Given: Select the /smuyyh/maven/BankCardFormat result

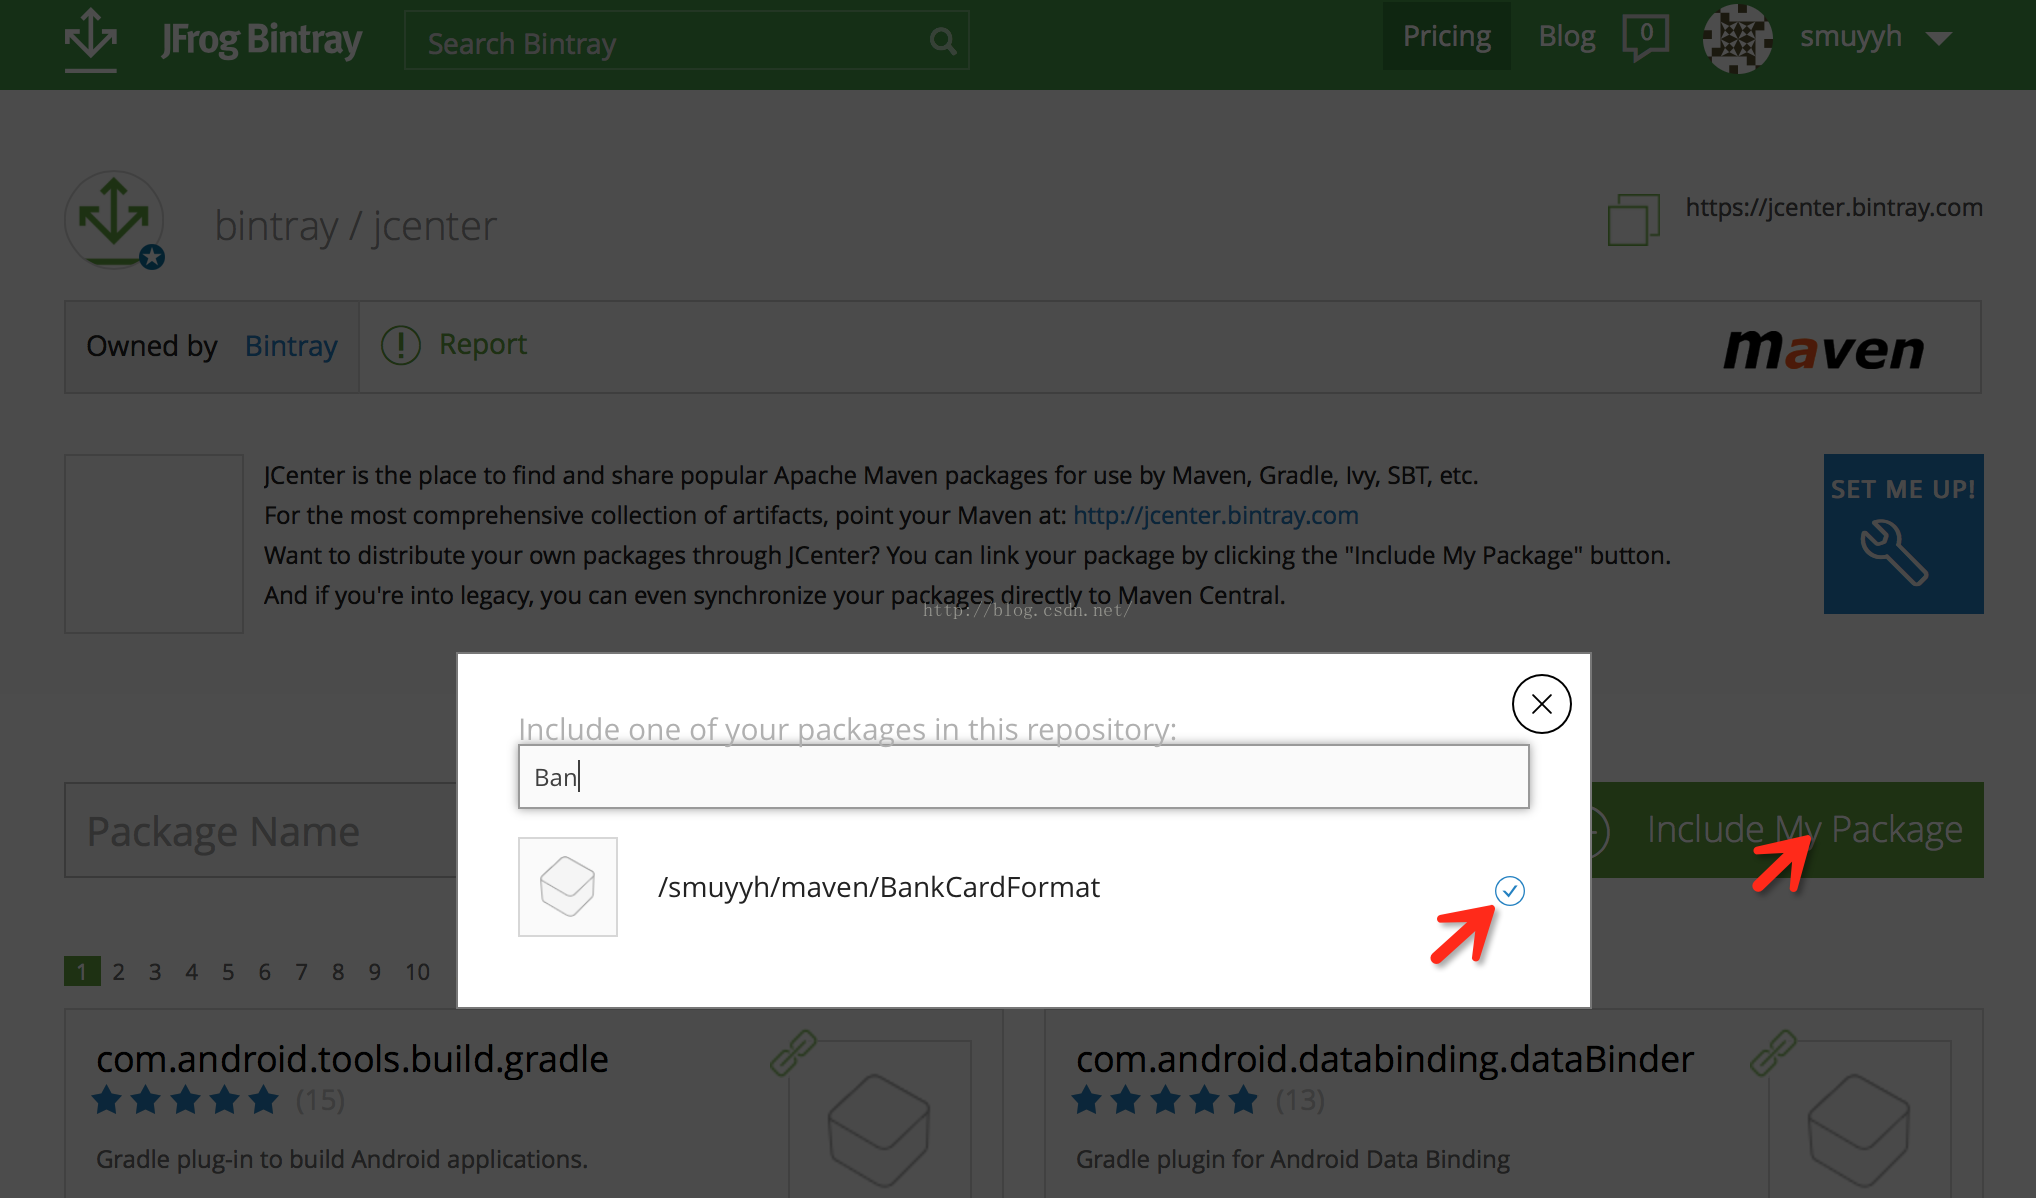Looking at the screenshot, I should pos(878,887).
